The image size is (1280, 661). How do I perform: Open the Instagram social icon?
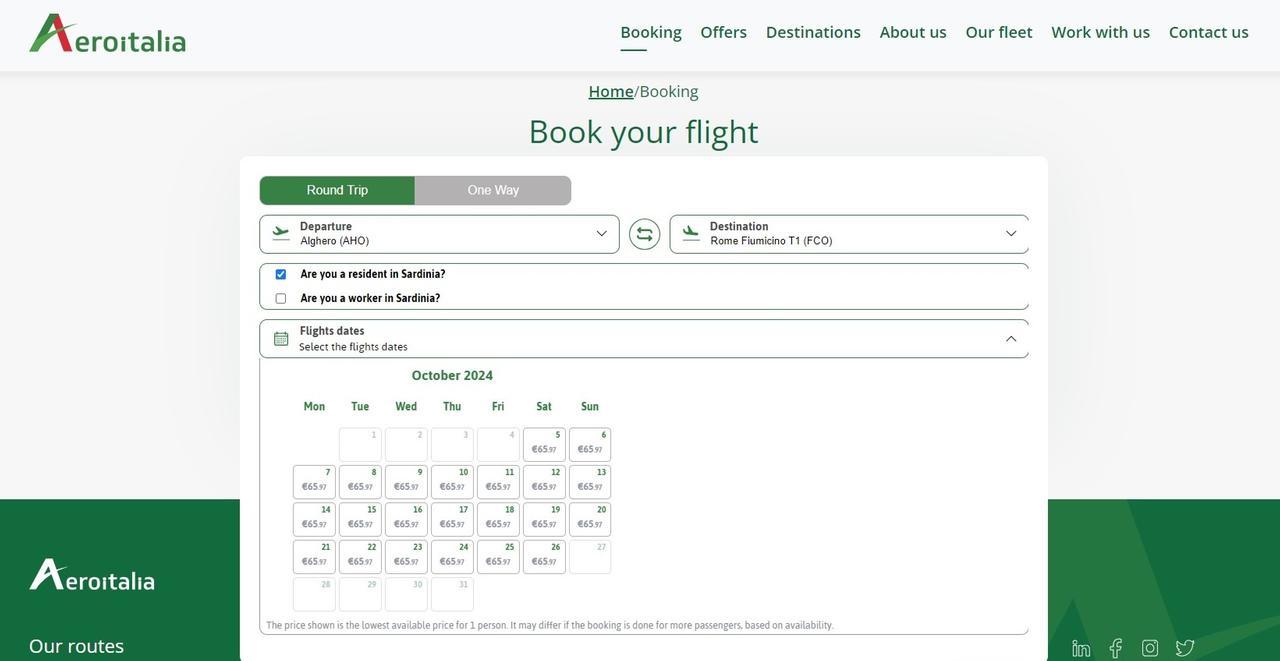click(1150, 649)
